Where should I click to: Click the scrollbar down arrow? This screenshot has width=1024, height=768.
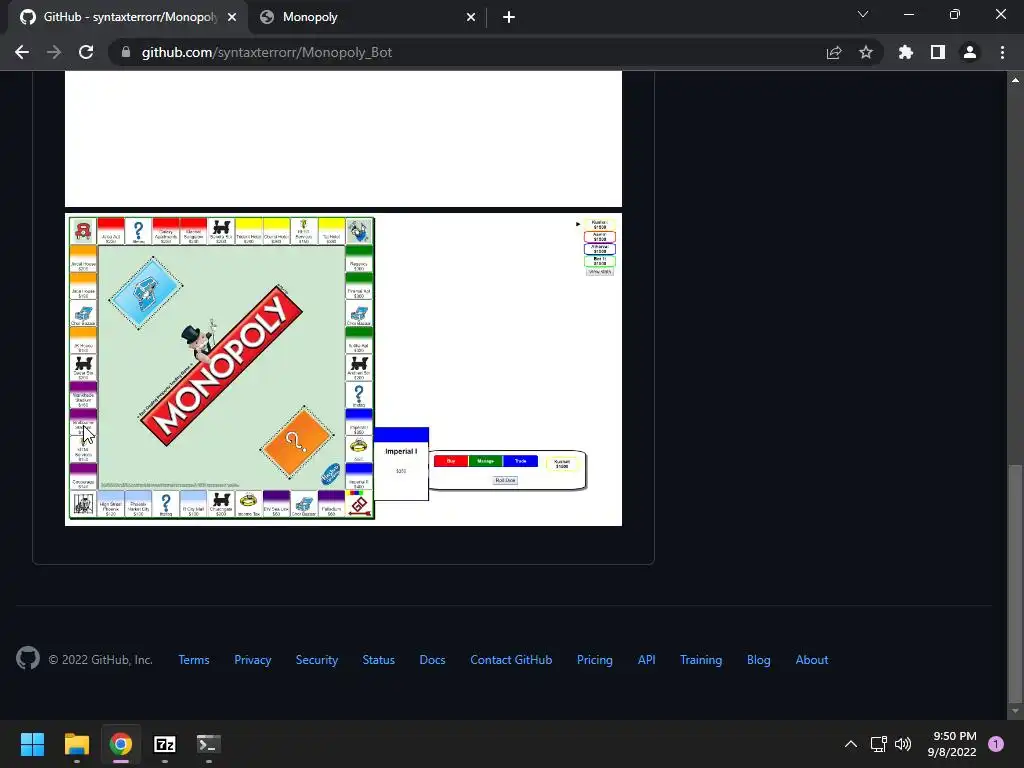tap(1015, 711)
